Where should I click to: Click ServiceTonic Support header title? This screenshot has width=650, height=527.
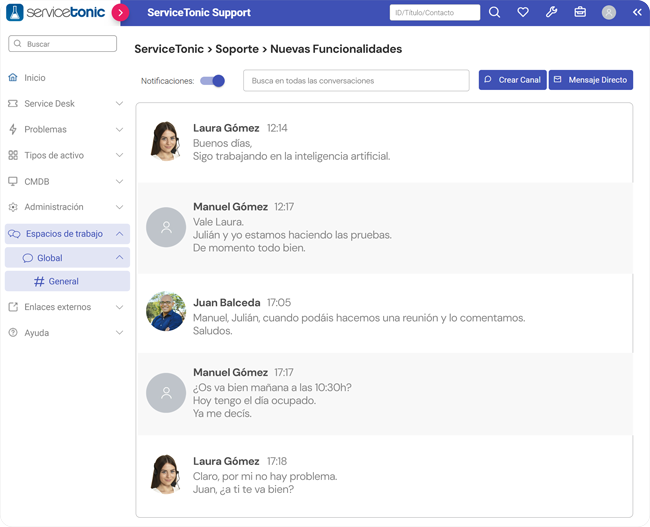coord(199,12)
